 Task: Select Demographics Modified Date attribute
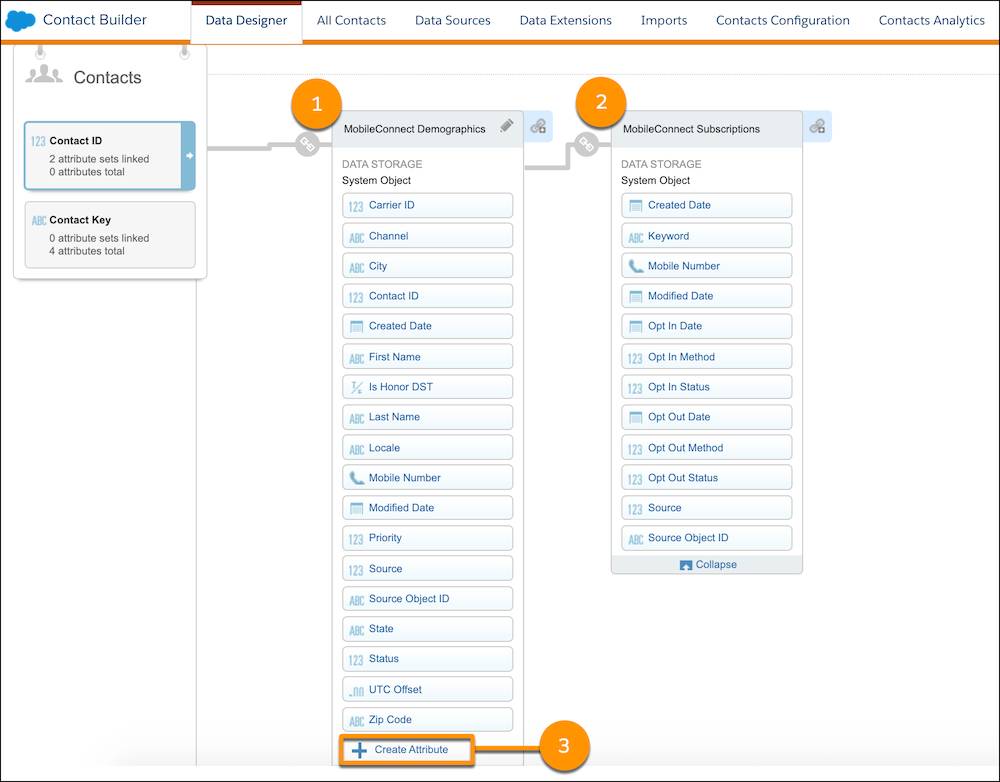(427, 508)
